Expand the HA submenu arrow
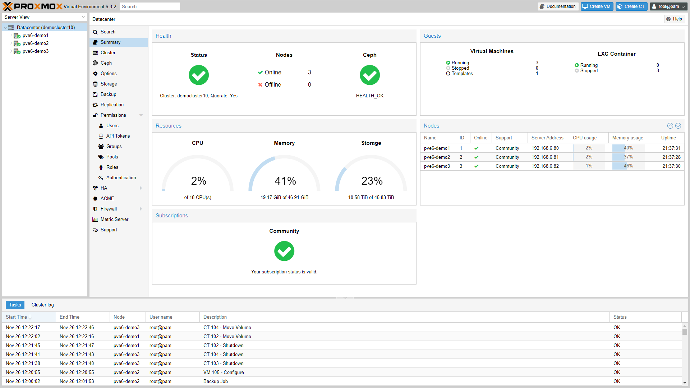The image size is (690, 388). coord(141,188)
